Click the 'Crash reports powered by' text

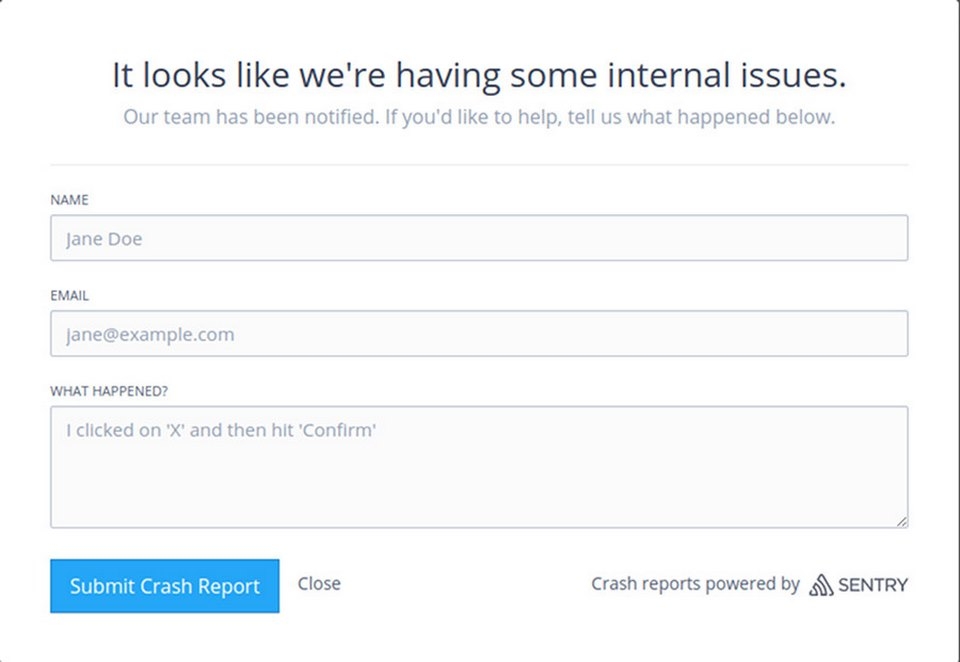coord(695,584)
